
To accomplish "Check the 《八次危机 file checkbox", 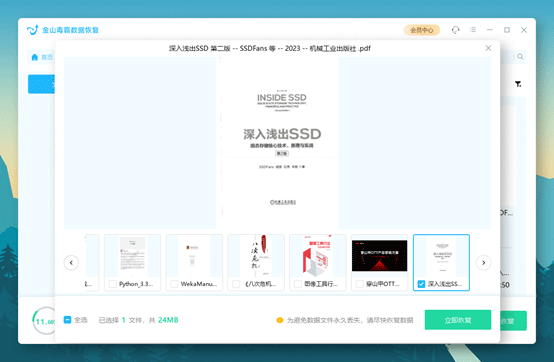I will pyautogui.click(x=236, y=284).
